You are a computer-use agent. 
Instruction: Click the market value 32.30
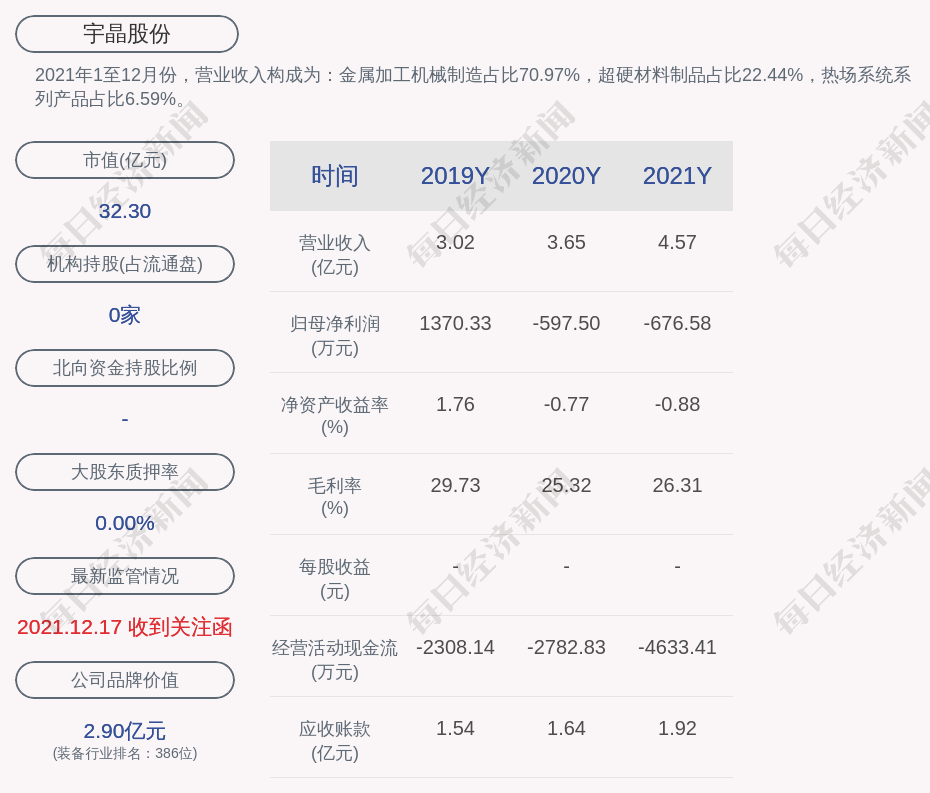point(125,211)
